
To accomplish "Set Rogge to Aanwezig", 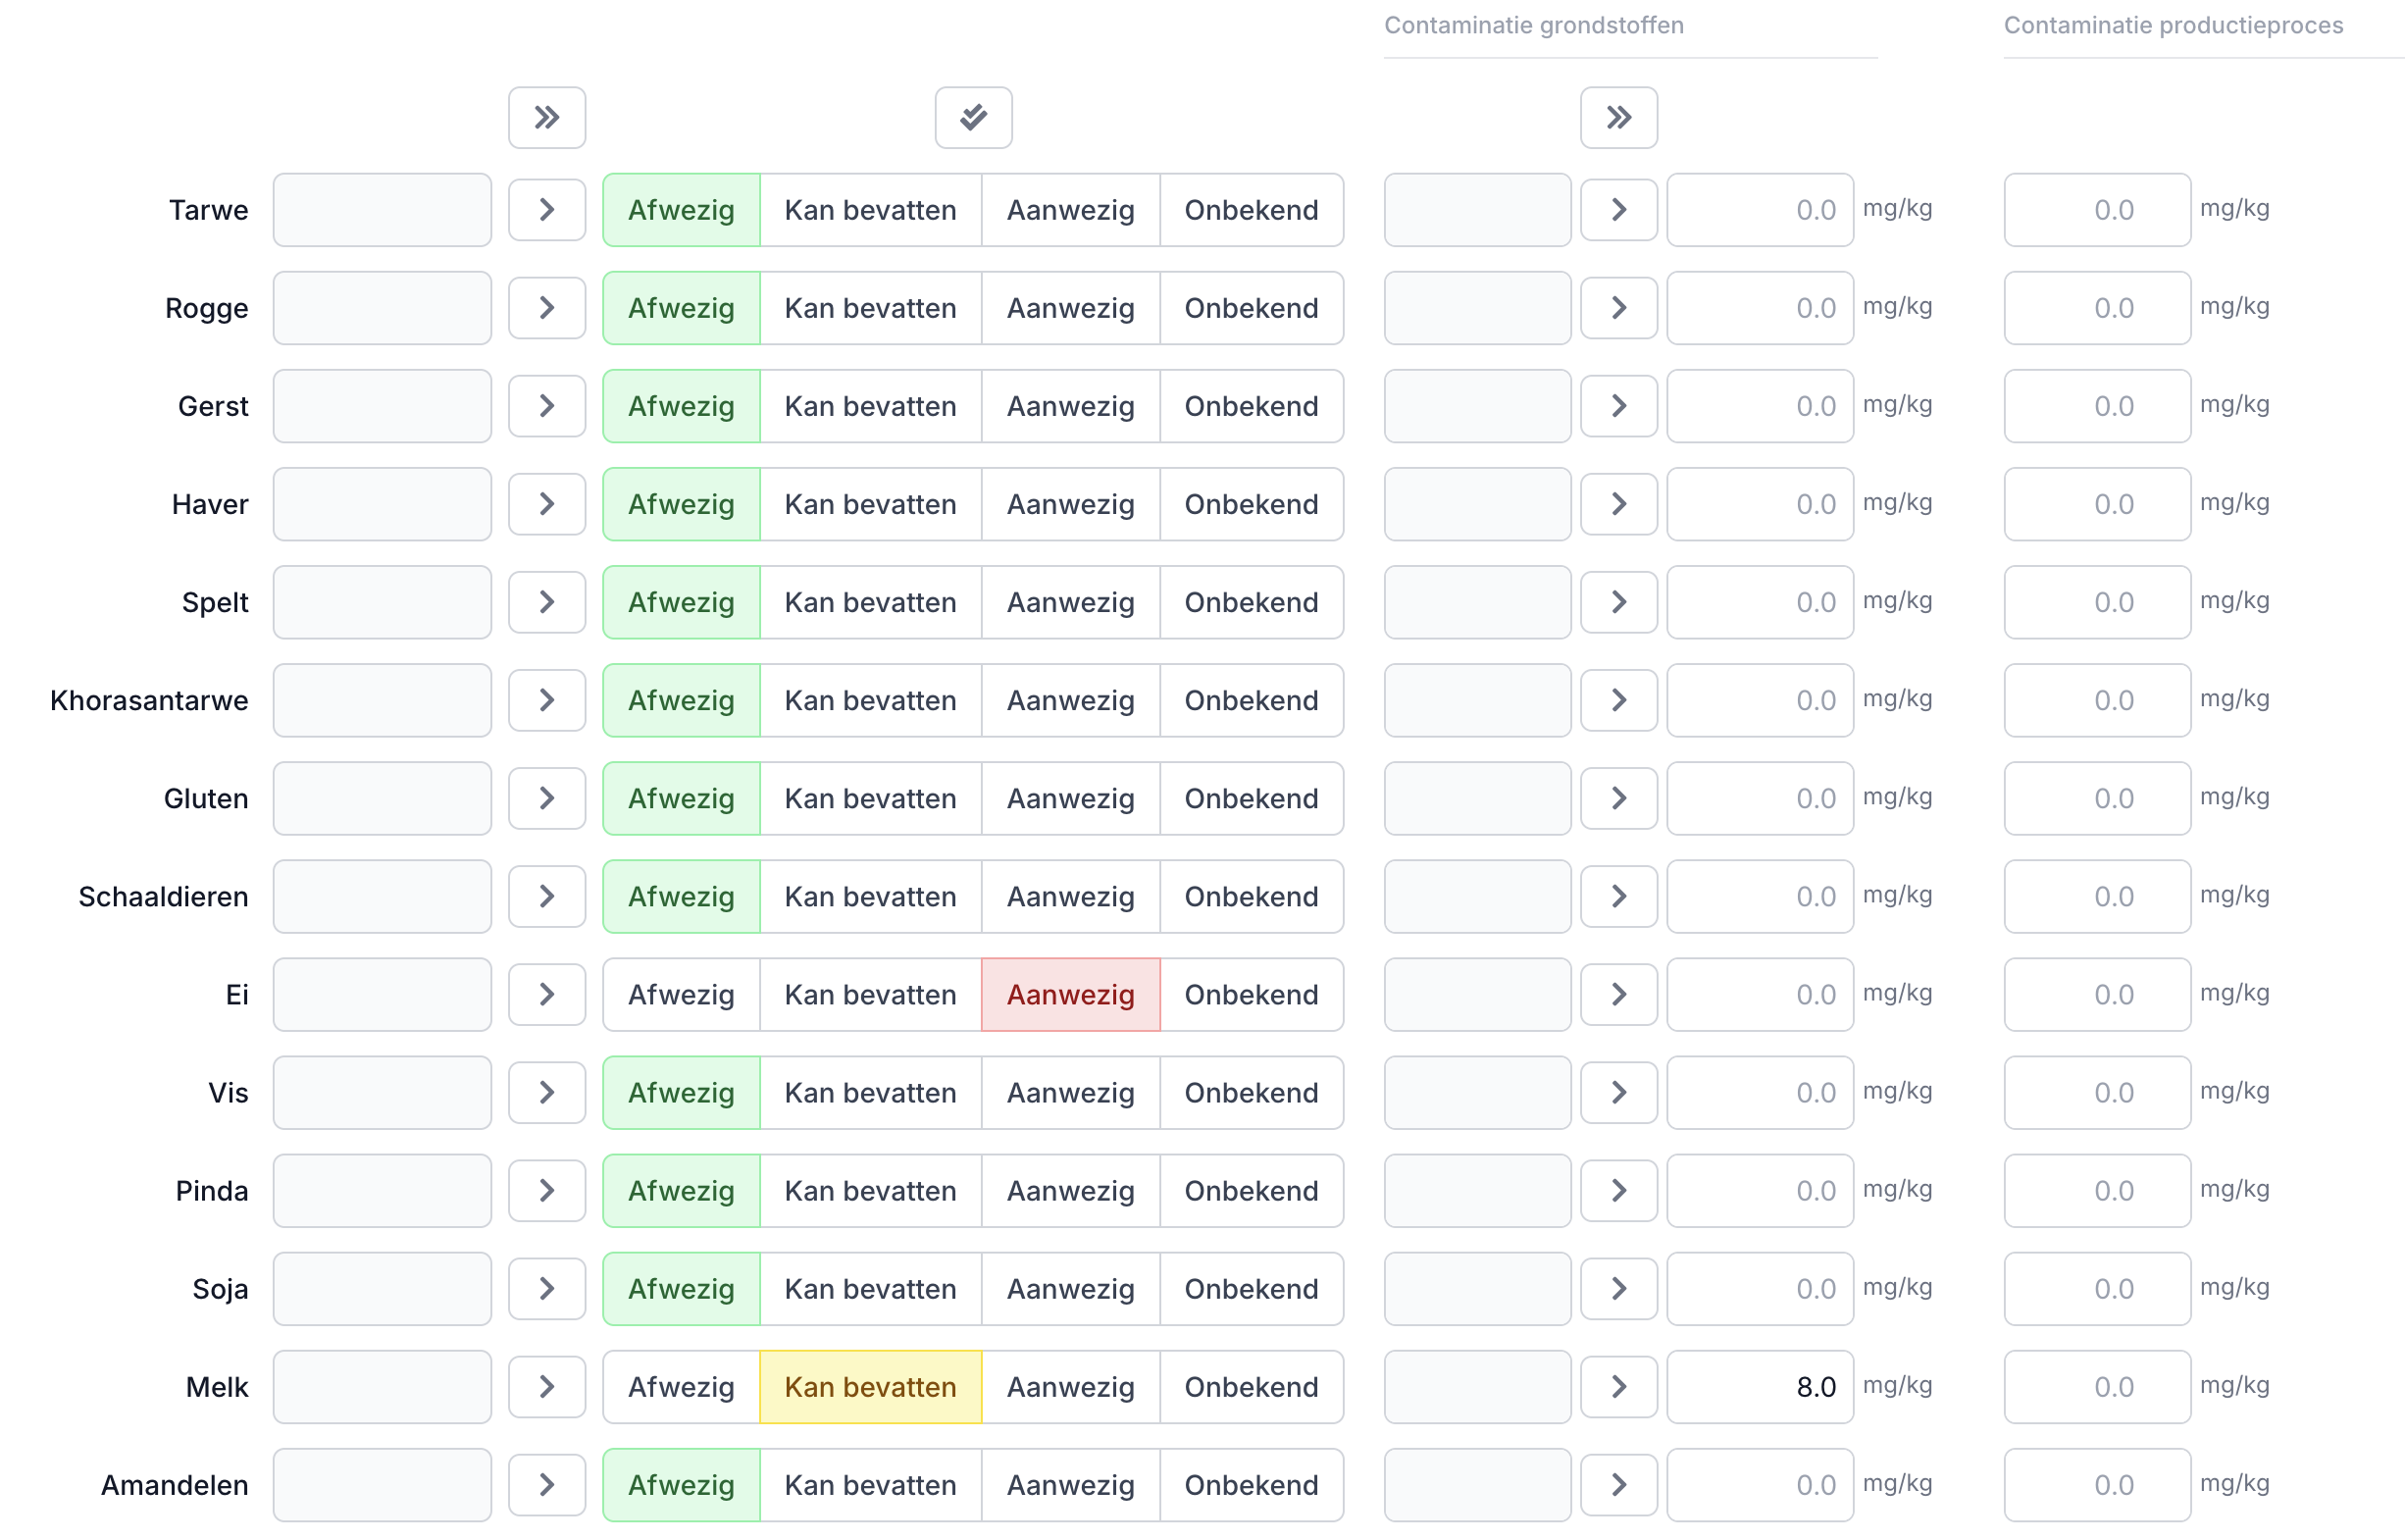I will pos(1070,308).
